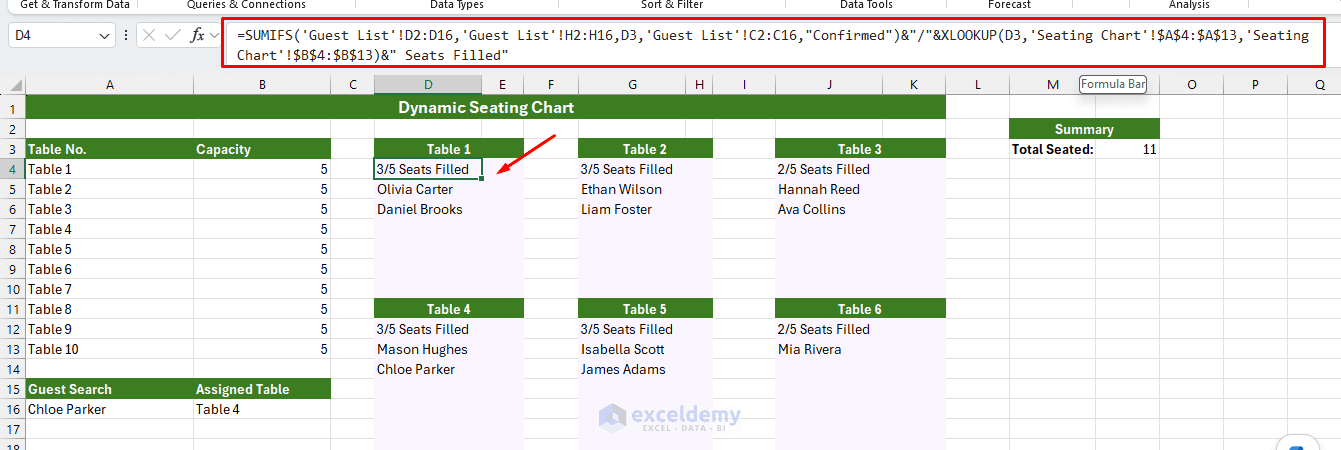The image size is (1341, 450).
Task: Select Chloe Parker cell under Table 4
Action: coord(428,370)
